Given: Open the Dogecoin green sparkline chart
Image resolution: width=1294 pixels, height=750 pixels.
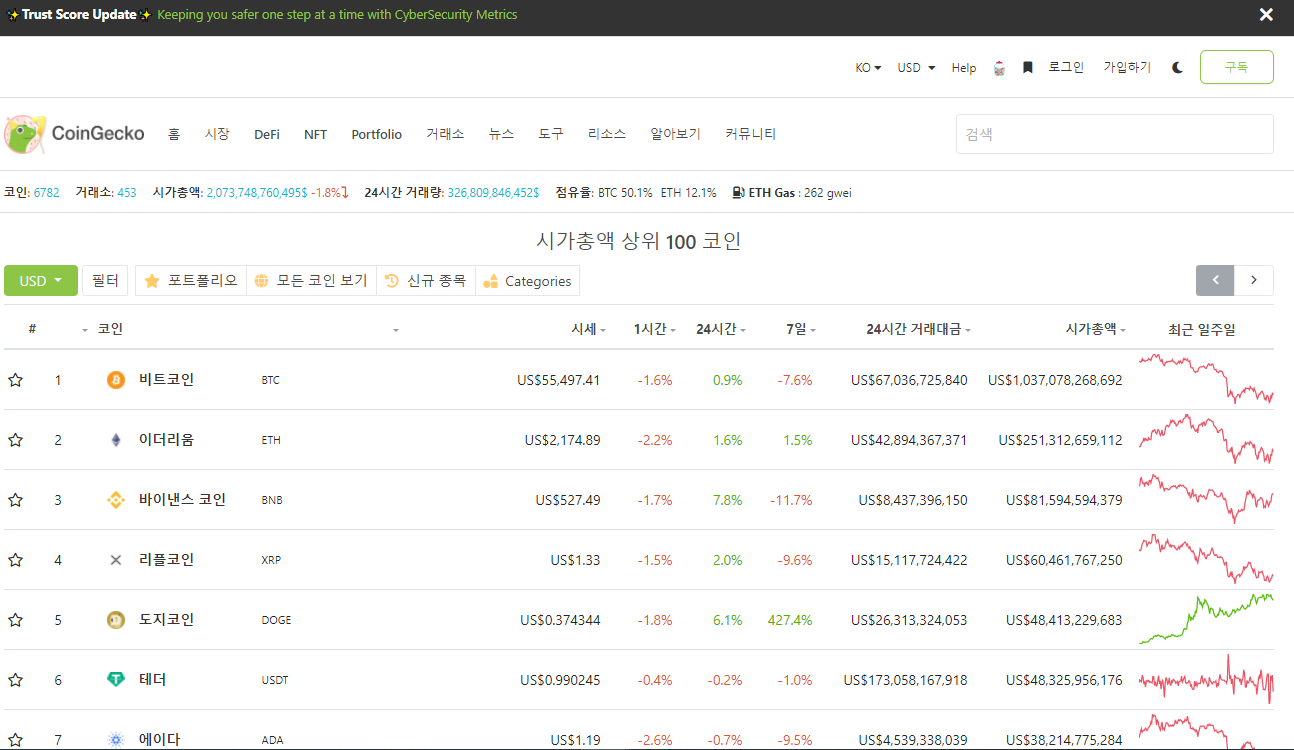Looking at the screenshot, I should pyautogui.click(x=1206, y=618).
